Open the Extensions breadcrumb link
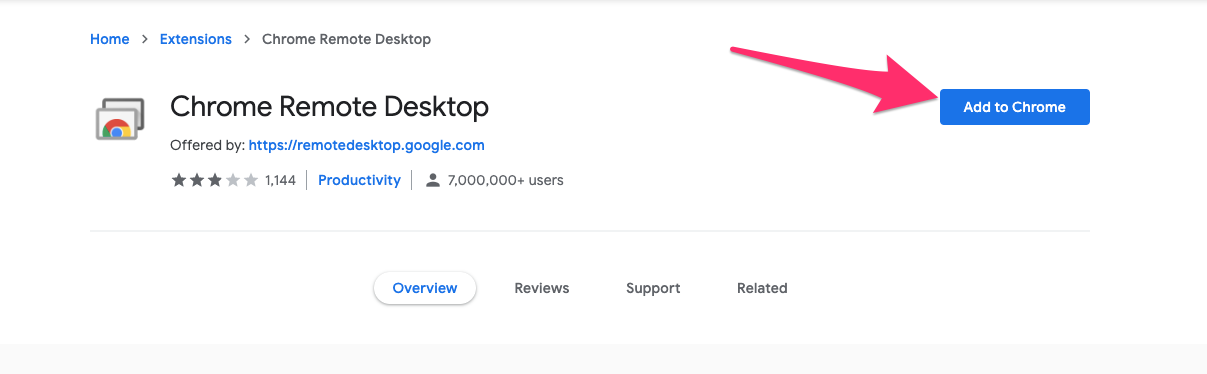Image resolution: width=1207 pixels, height=374 pixels. (x=196, y=39)
